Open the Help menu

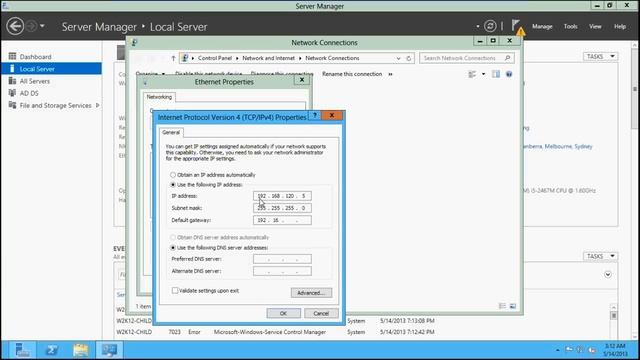620,27
